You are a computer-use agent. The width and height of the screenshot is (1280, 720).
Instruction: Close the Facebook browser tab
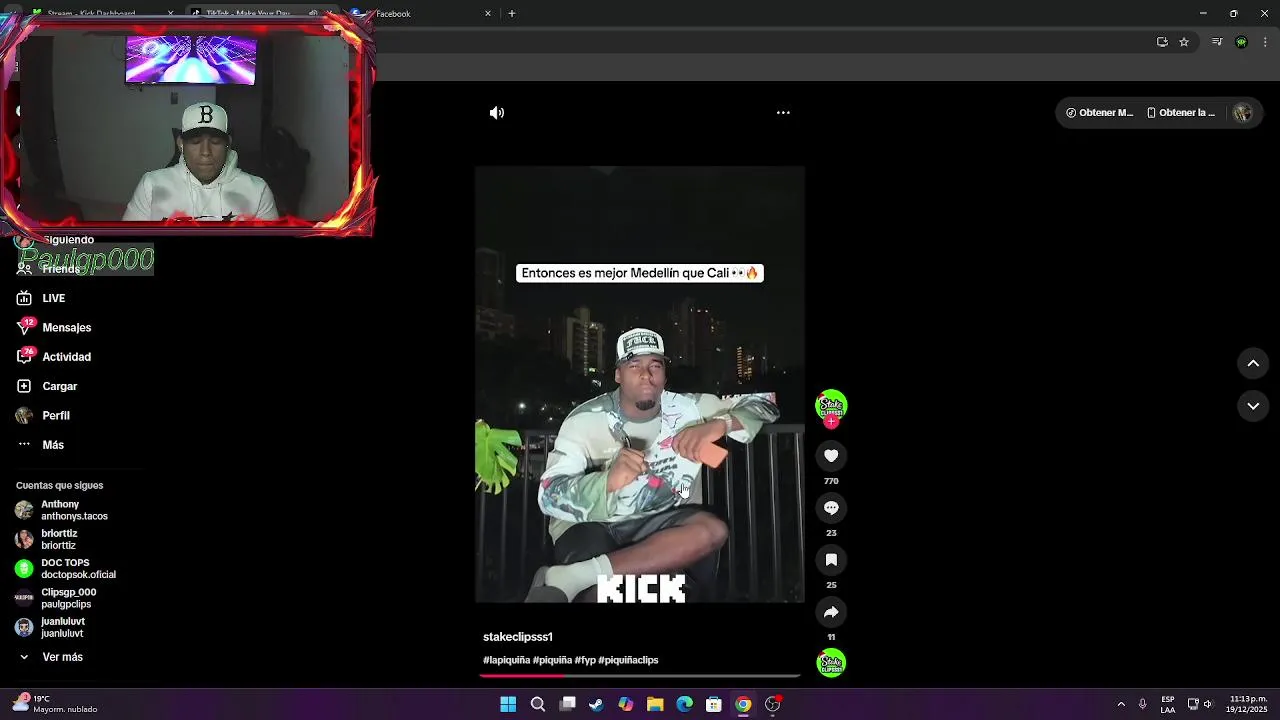tap(488, 14)
